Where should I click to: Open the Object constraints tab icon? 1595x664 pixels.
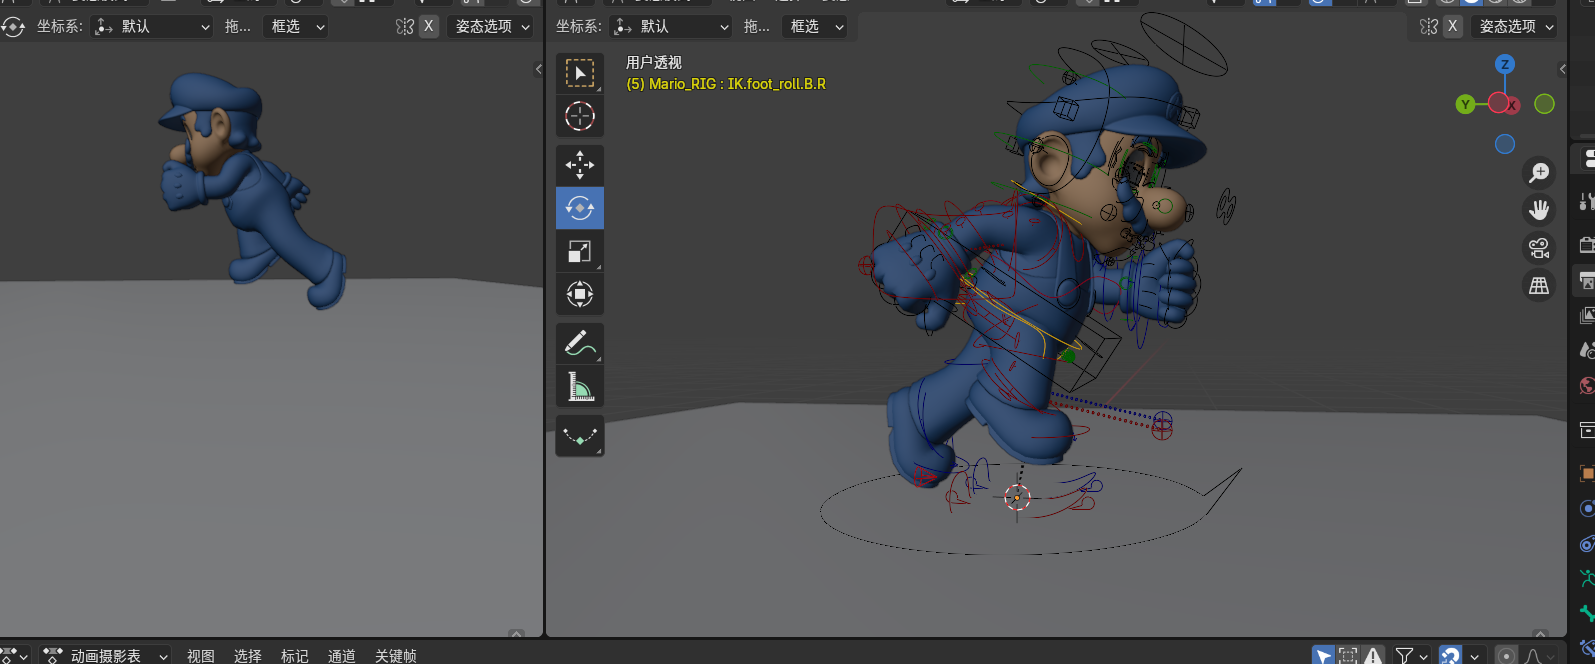click(x=1587, y=544)
